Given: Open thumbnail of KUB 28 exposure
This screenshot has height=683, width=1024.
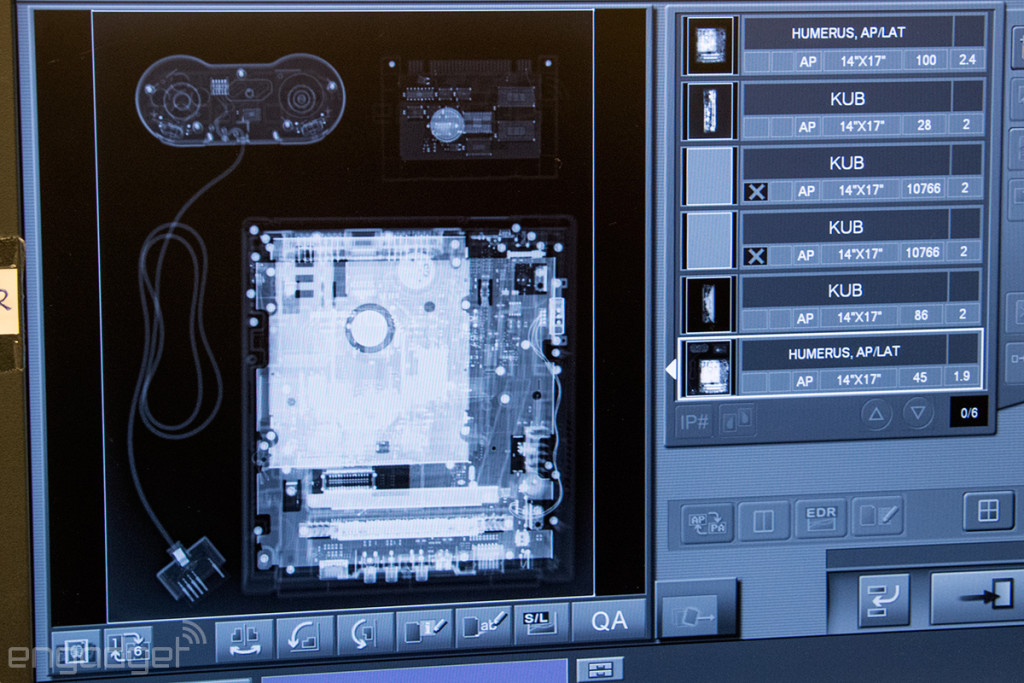Looking at the screenshot, I should click(x=710, y=110).
